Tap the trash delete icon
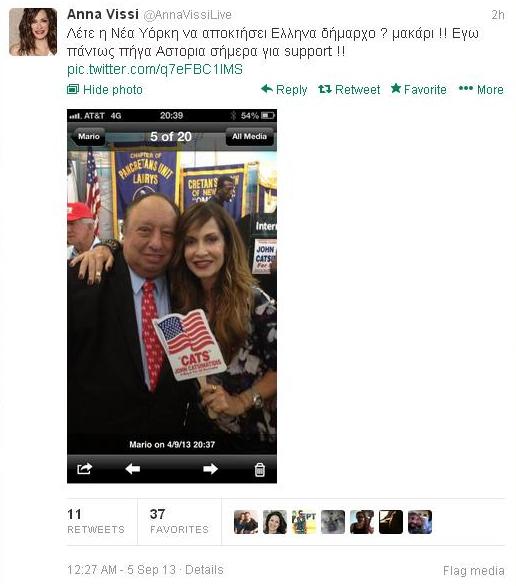516x586 pixels. point(260,469)
